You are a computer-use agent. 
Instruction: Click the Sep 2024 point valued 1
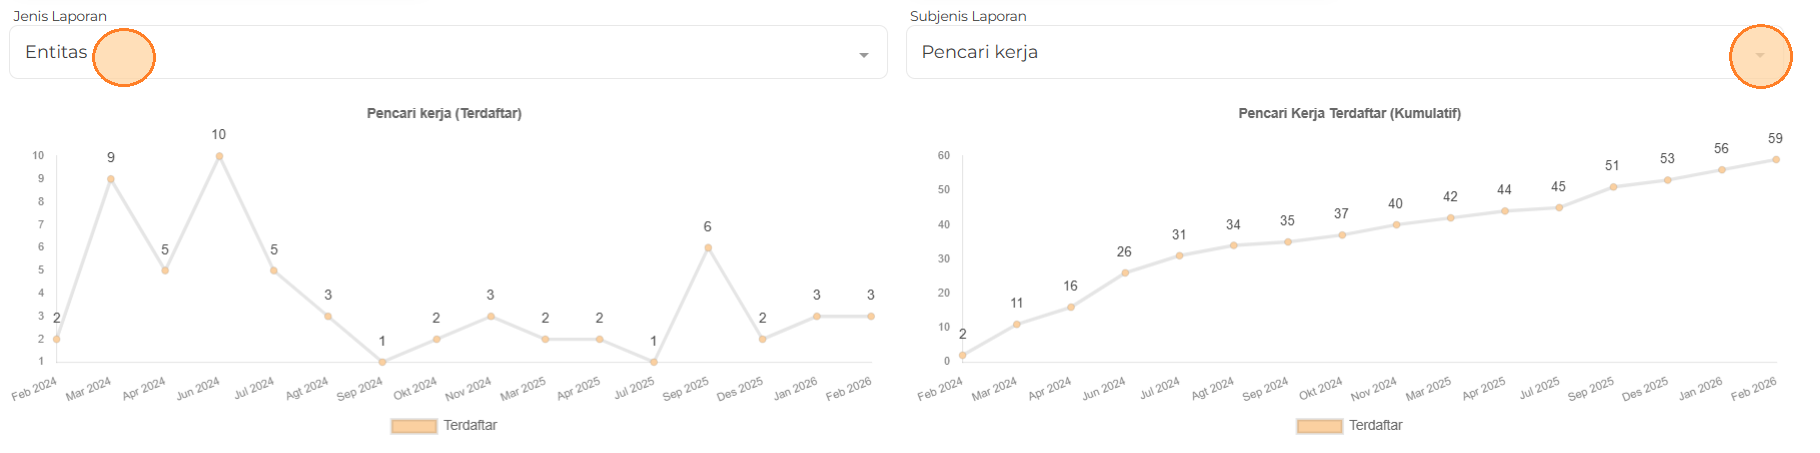pos(382,362)
